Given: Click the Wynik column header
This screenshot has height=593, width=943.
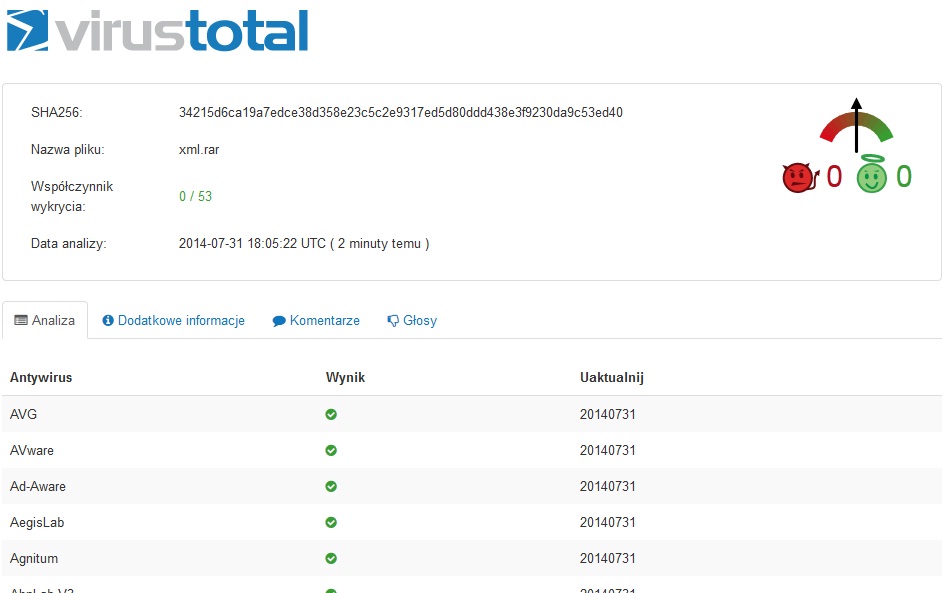Looking at the screenshot, I should (345, 378).
